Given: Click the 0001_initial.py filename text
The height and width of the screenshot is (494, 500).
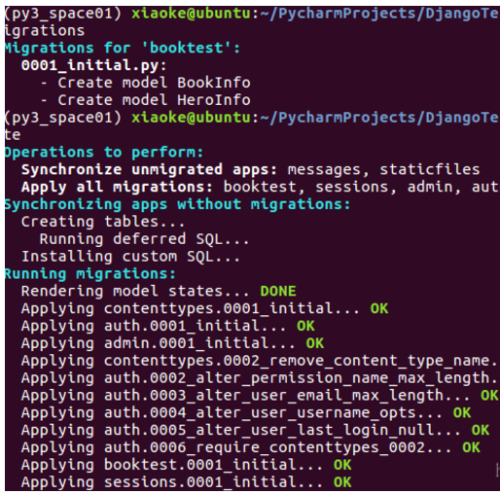Looking at the screenshot, I should click(x=94, y=65).
